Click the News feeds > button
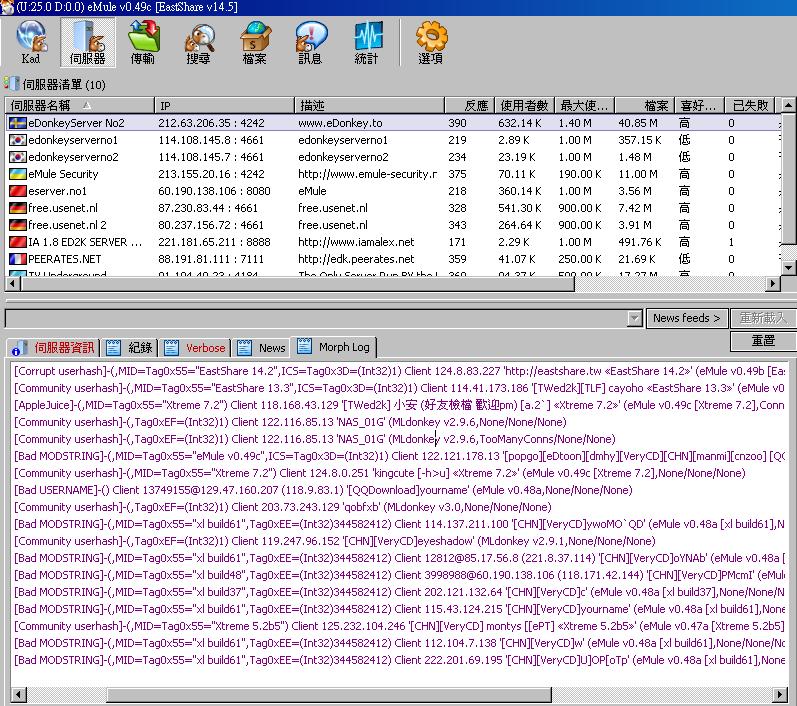Viewport: 797px width, 706px height. (687, 319)
